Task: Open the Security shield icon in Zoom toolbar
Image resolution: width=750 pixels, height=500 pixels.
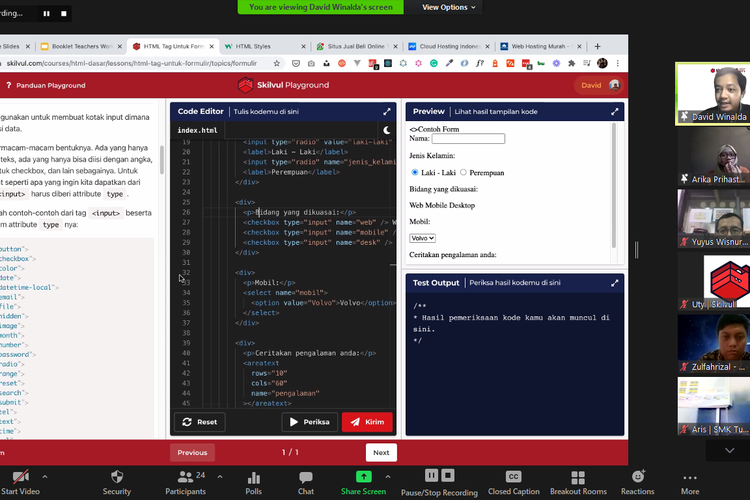Action: pyautogui.click(x=117, y=477)
